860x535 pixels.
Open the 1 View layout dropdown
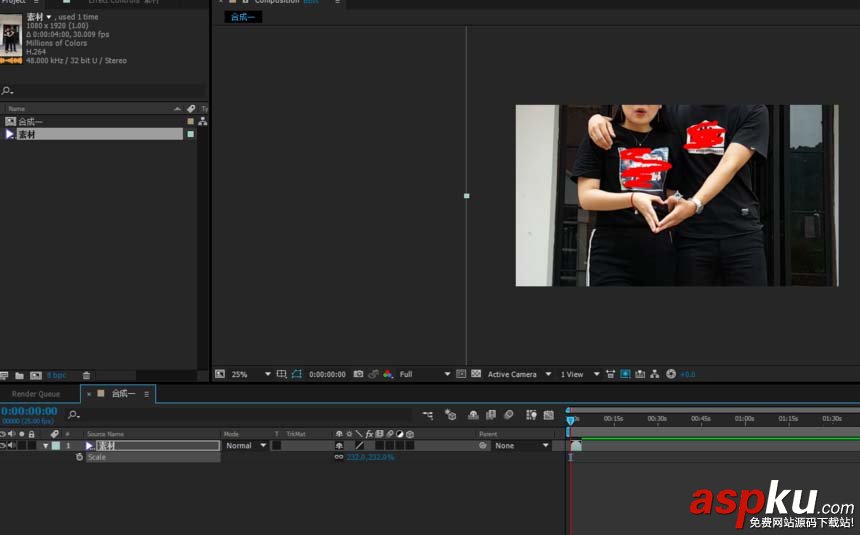tap(579, 374)
